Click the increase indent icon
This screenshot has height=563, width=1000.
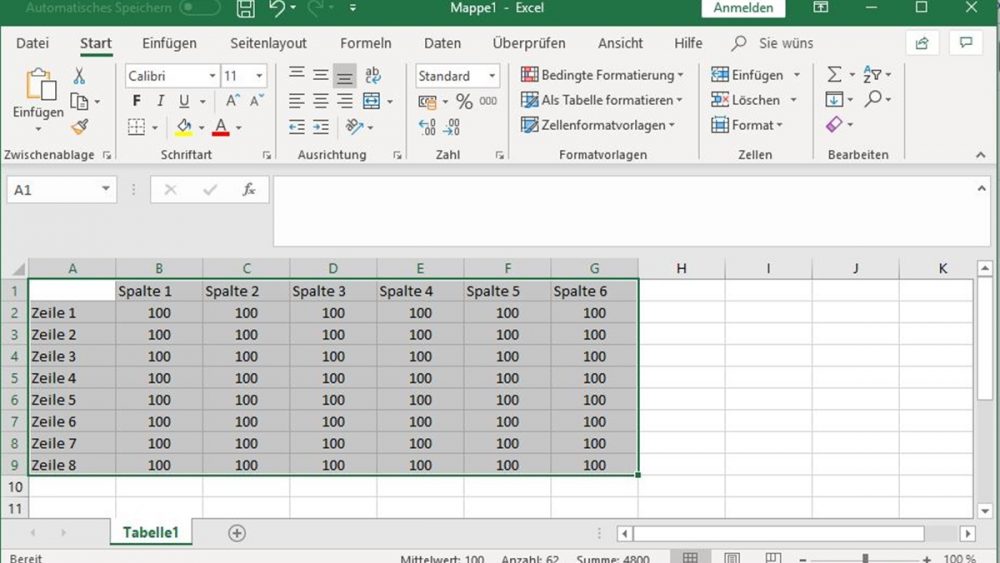(x=321, y=127)
